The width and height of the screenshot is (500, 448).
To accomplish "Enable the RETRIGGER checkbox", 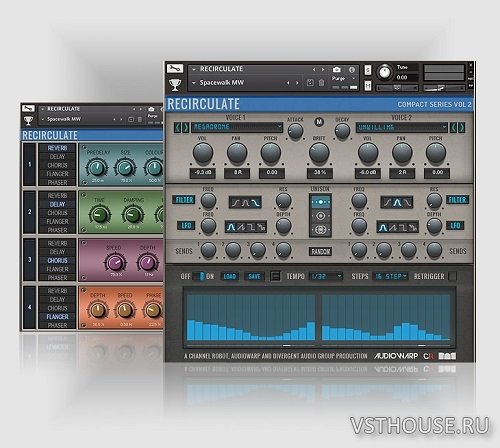I will (452, 276).
